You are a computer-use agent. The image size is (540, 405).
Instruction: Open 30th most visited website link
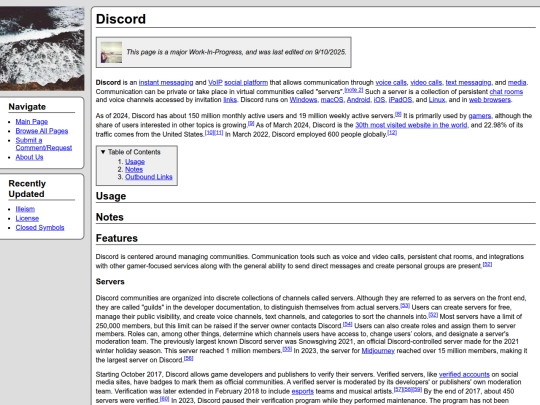(x=411, y=125)
